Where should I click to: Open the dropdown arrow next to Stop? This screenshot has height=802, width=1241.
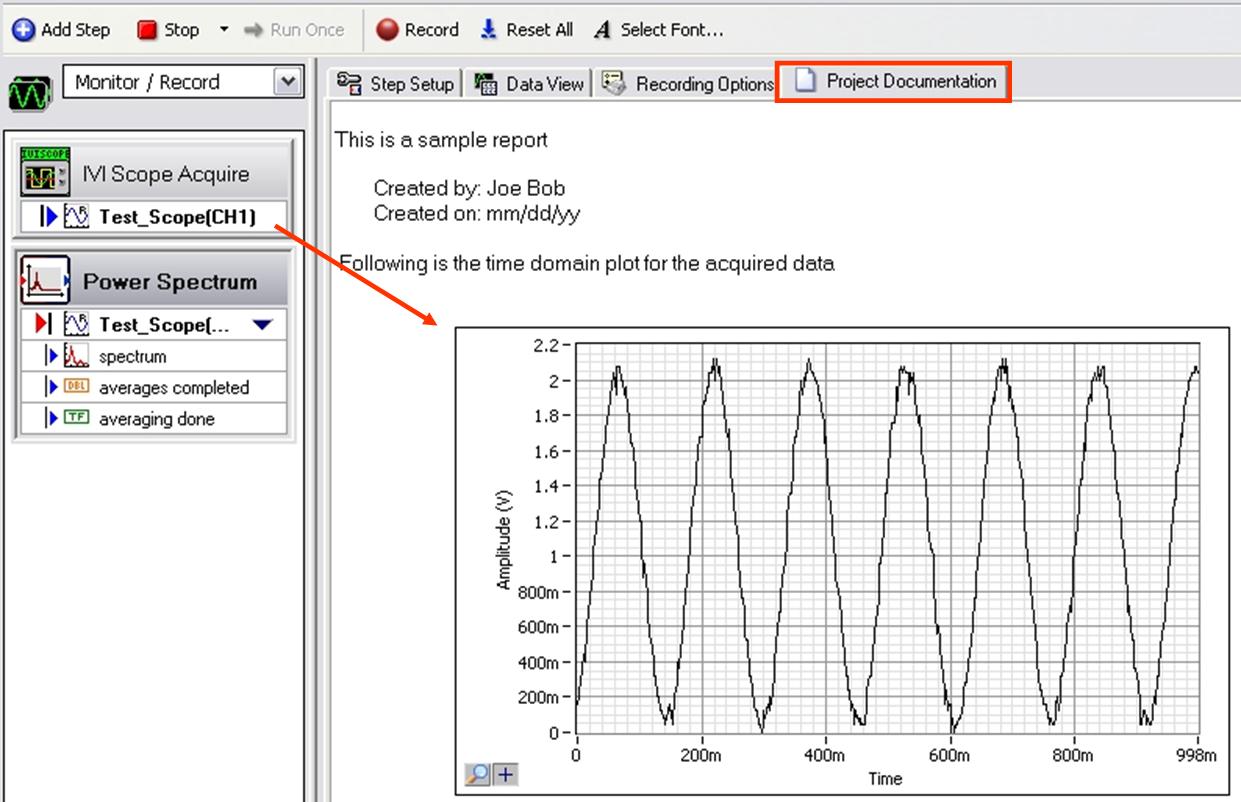[x=224, y=30]
